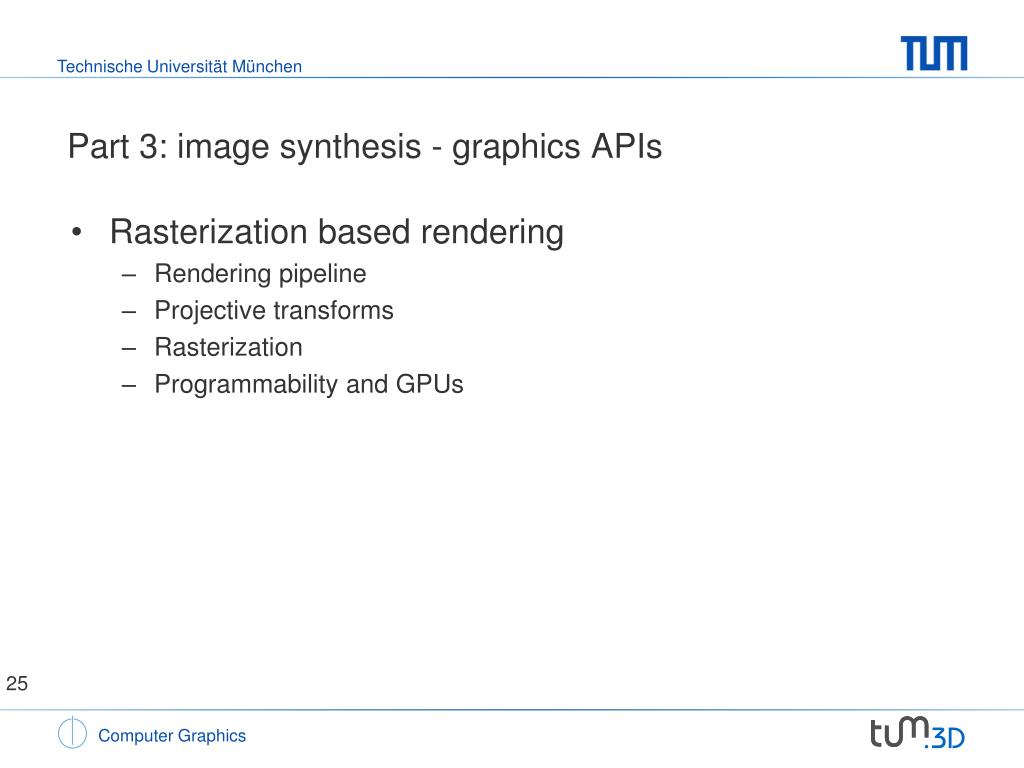Select the sub-item 'Projective transforms'
The width and height of the screenshot is (1024, 768).
274,311
